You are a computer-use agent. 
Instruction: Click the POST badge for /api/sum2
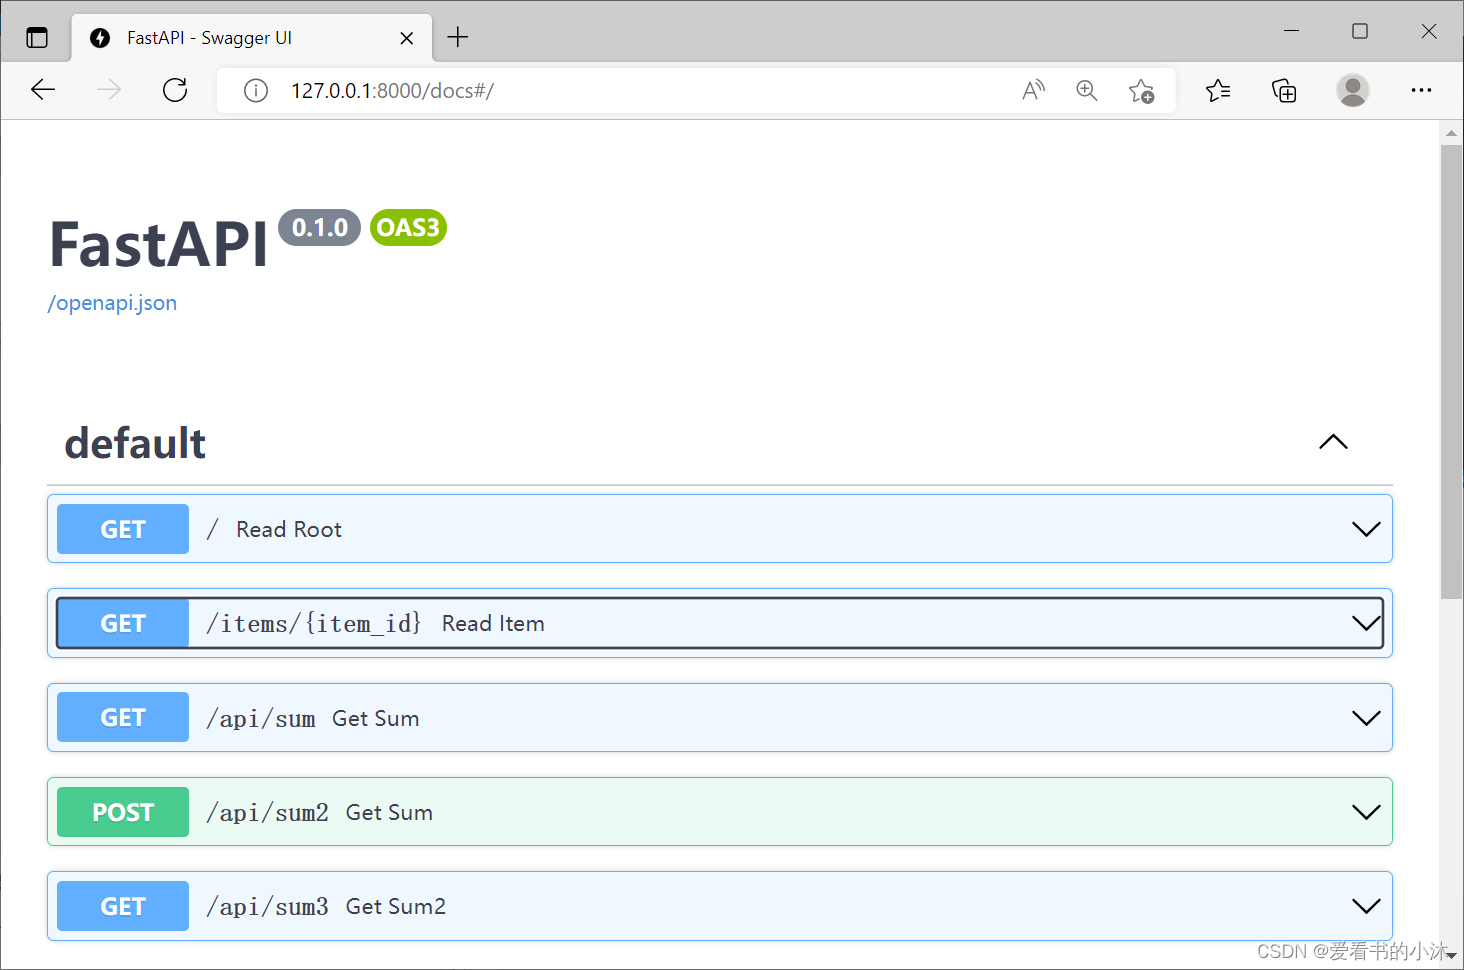pyautogui.click(x=123, y=812)
